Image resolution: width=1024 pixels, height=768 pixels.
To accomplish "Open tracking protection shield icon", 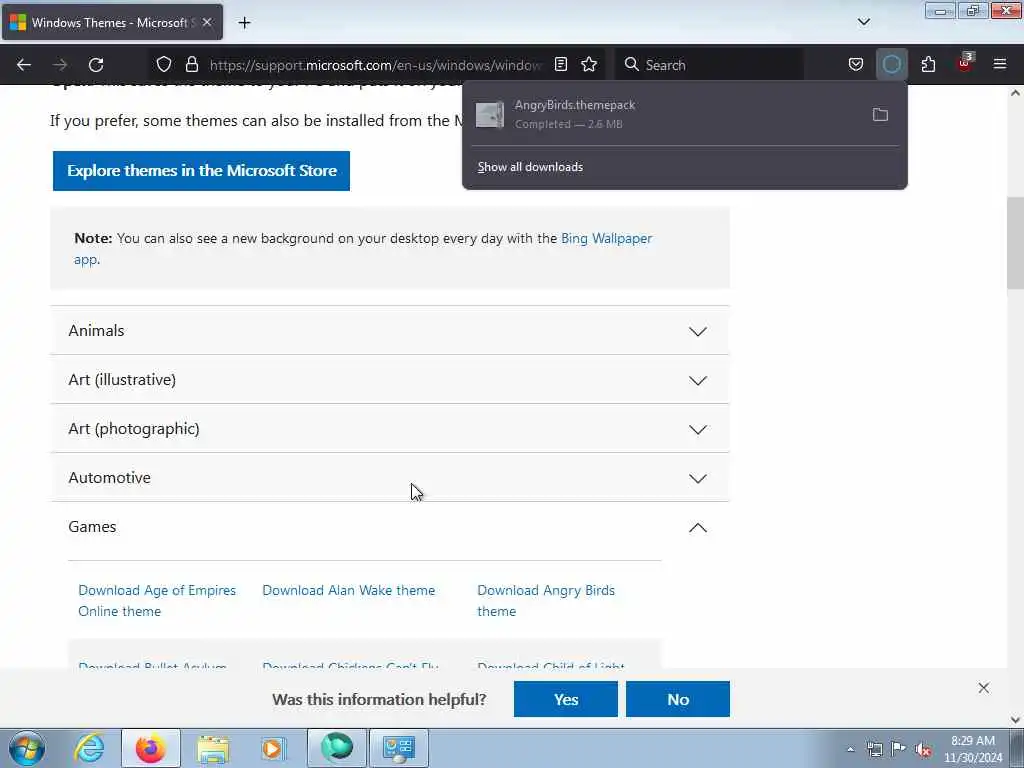I will (164, 65).
